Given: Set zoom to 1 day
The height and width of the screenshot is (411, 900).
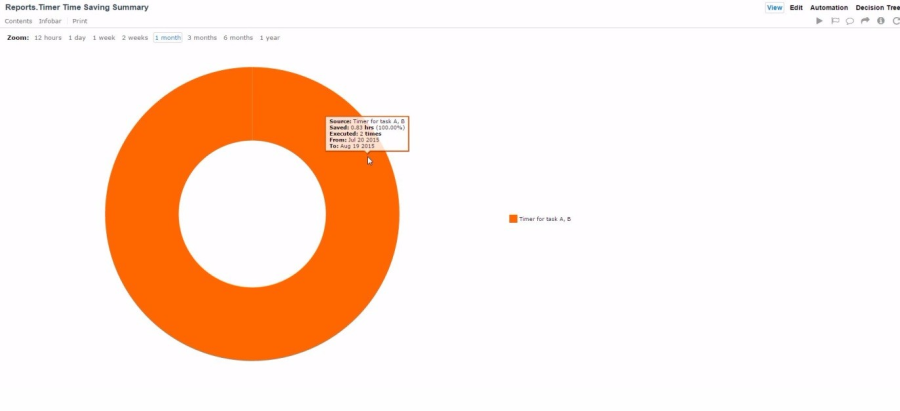Looking at the screenshot, I should click(77, 38).
